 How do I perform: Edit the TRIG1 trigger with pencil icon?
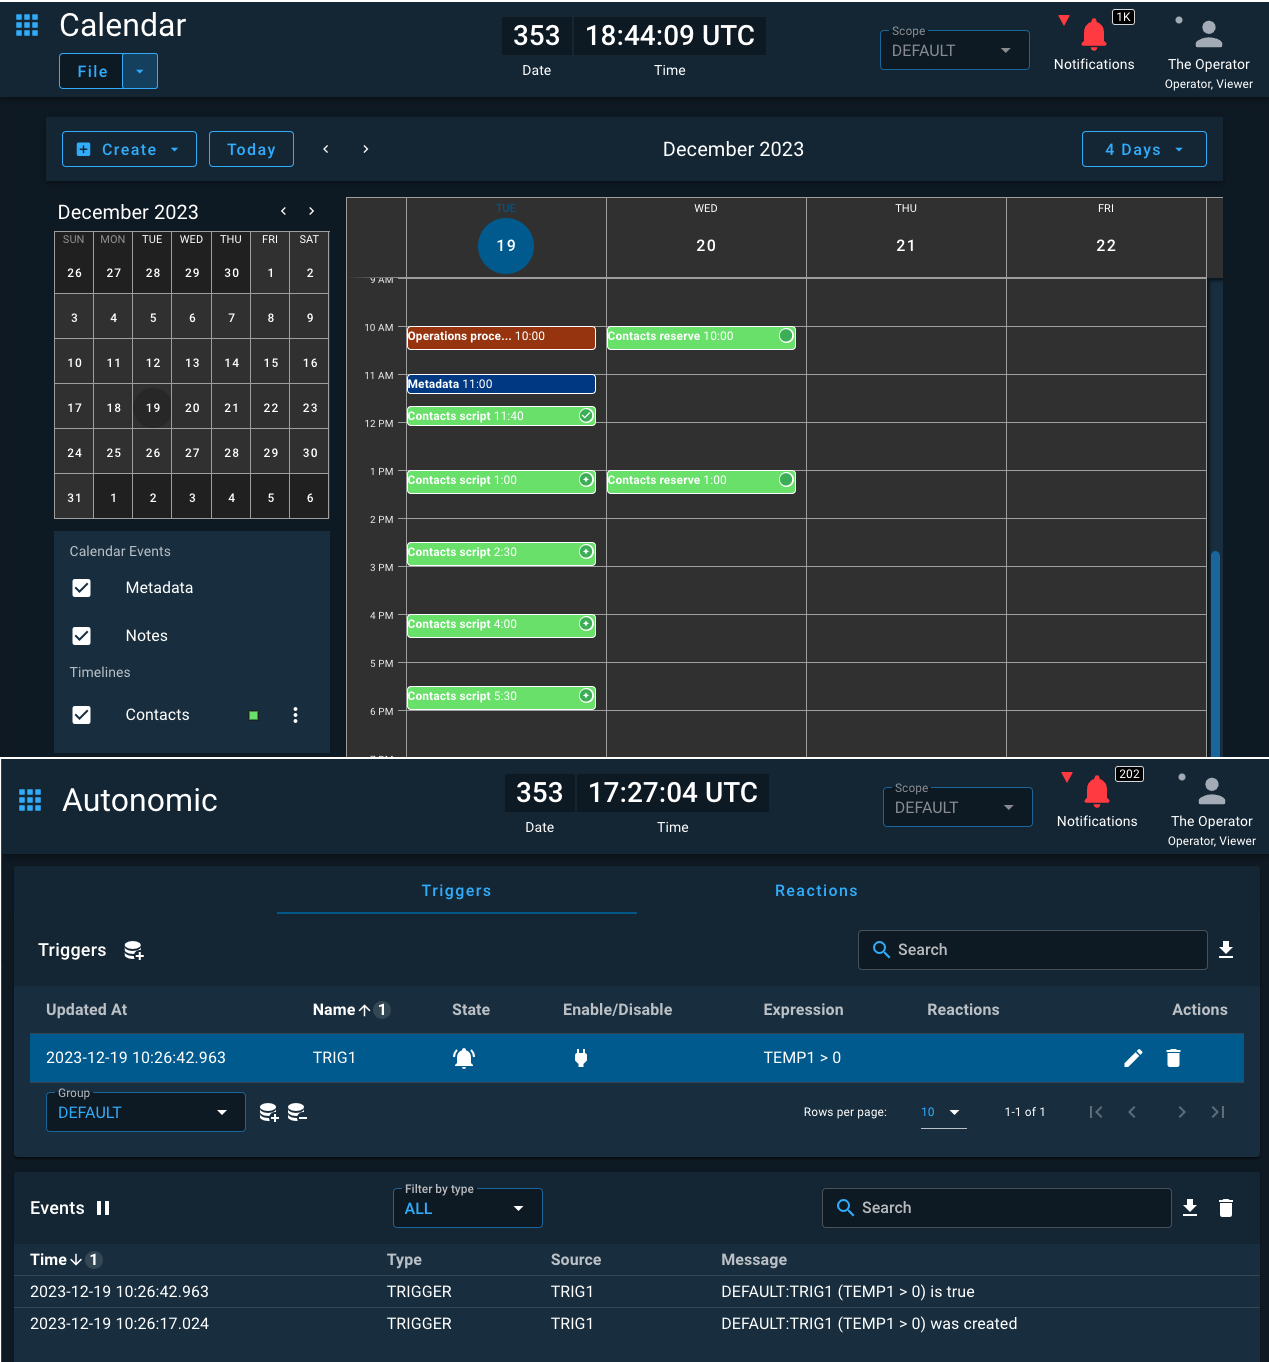tap(1133, 1057)
